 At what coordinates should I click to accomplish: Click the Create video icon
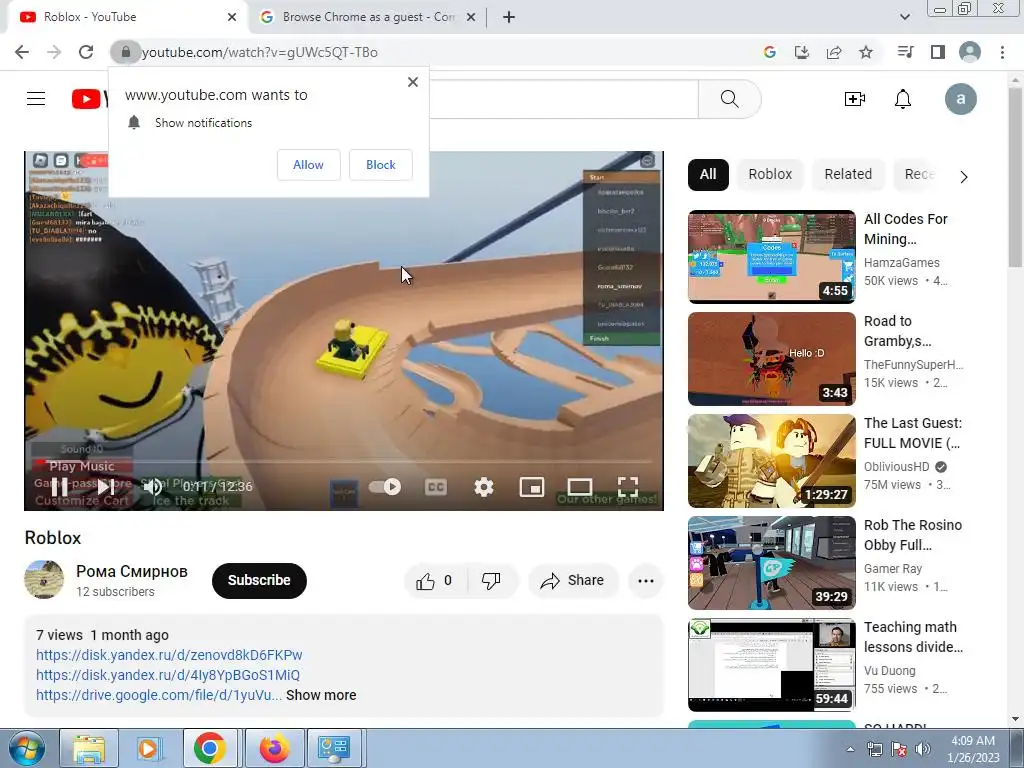pyautogui.click(x=854, y=99)
